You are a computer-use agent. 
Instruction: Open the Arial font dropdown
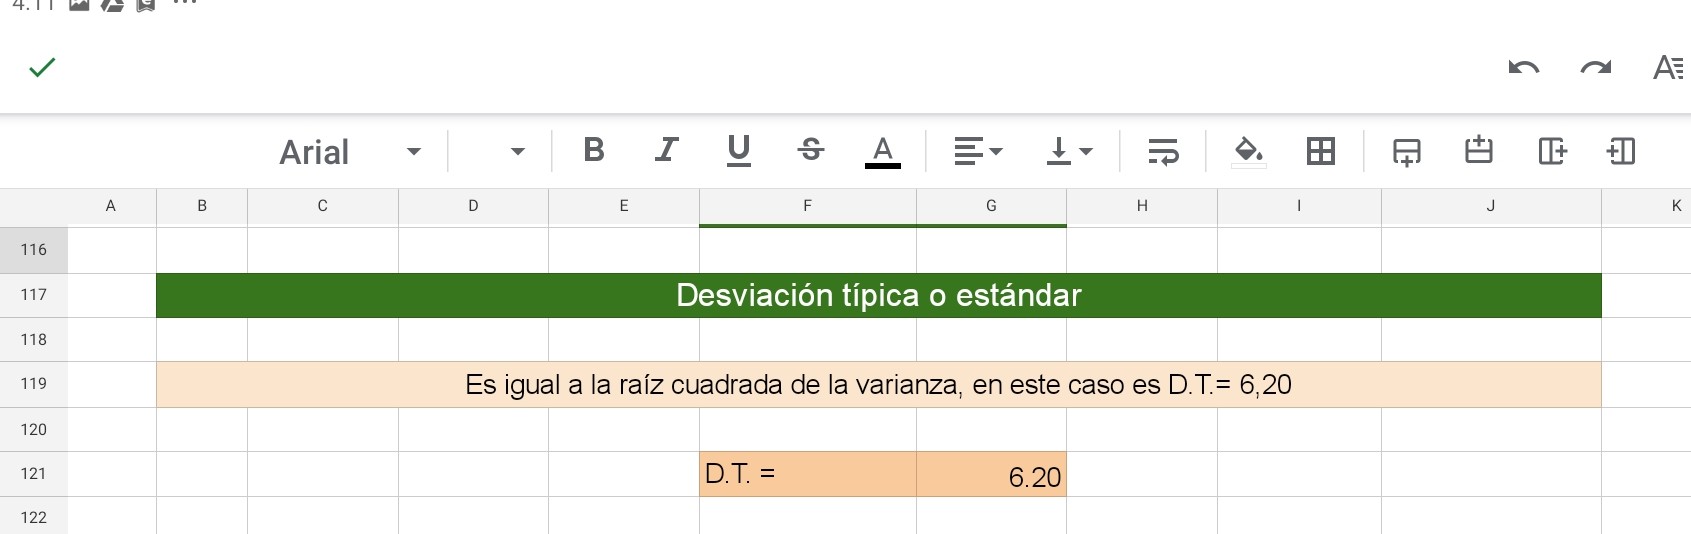(x=349, y=152)
